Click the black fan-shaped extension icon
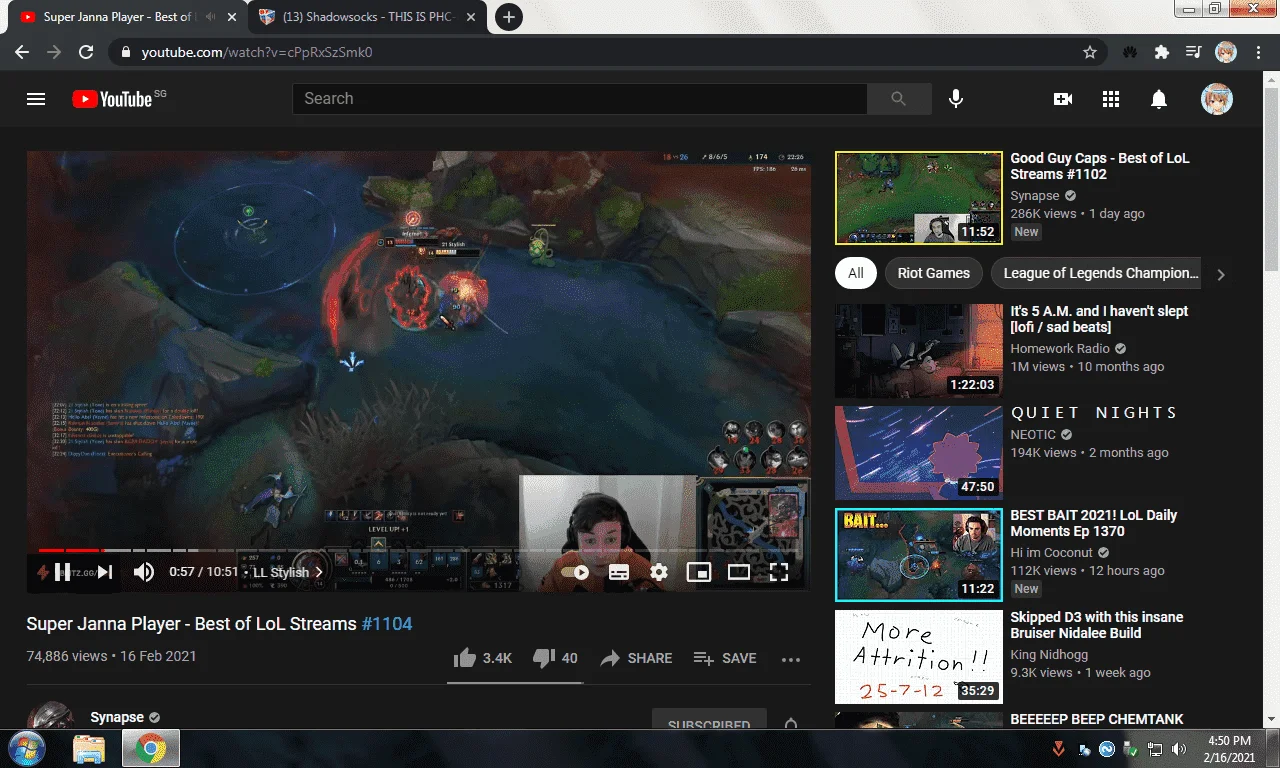The width and height of the screenshot is (1280, 768). [x=1130, y=52]
